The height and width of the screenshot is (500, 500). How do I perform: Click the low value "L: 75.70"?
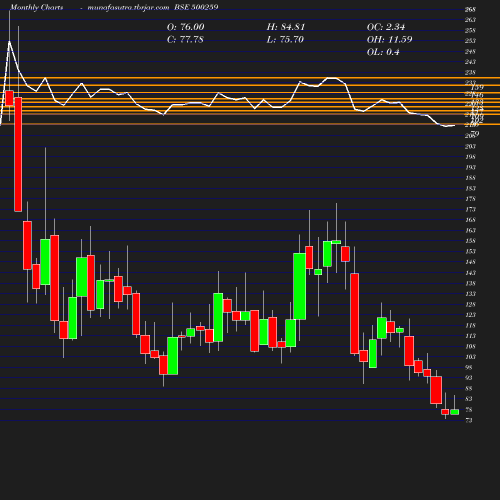tap(285, 40)
